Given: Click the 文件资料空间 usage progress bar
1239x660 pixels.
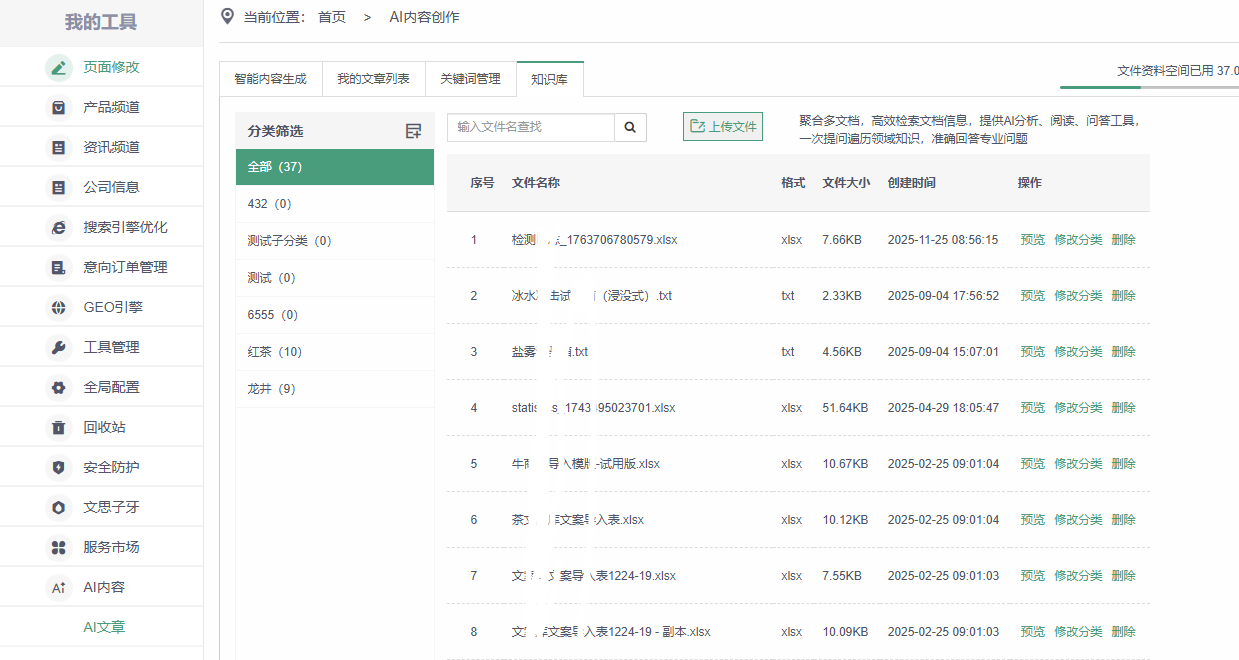Looking at the screenshot, I should coord(1149,88).
